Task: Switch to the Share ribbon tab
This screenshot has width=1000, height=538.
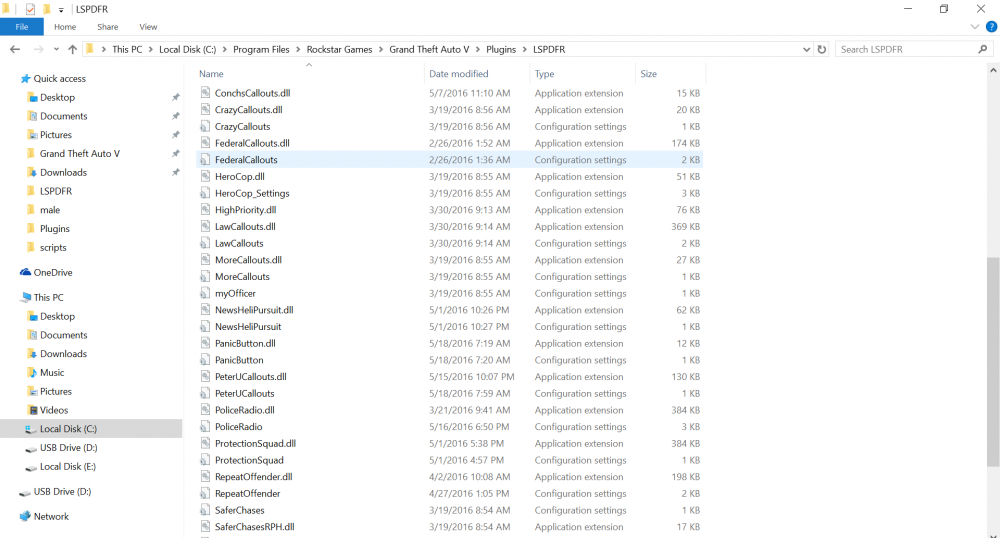Action: 108,27
